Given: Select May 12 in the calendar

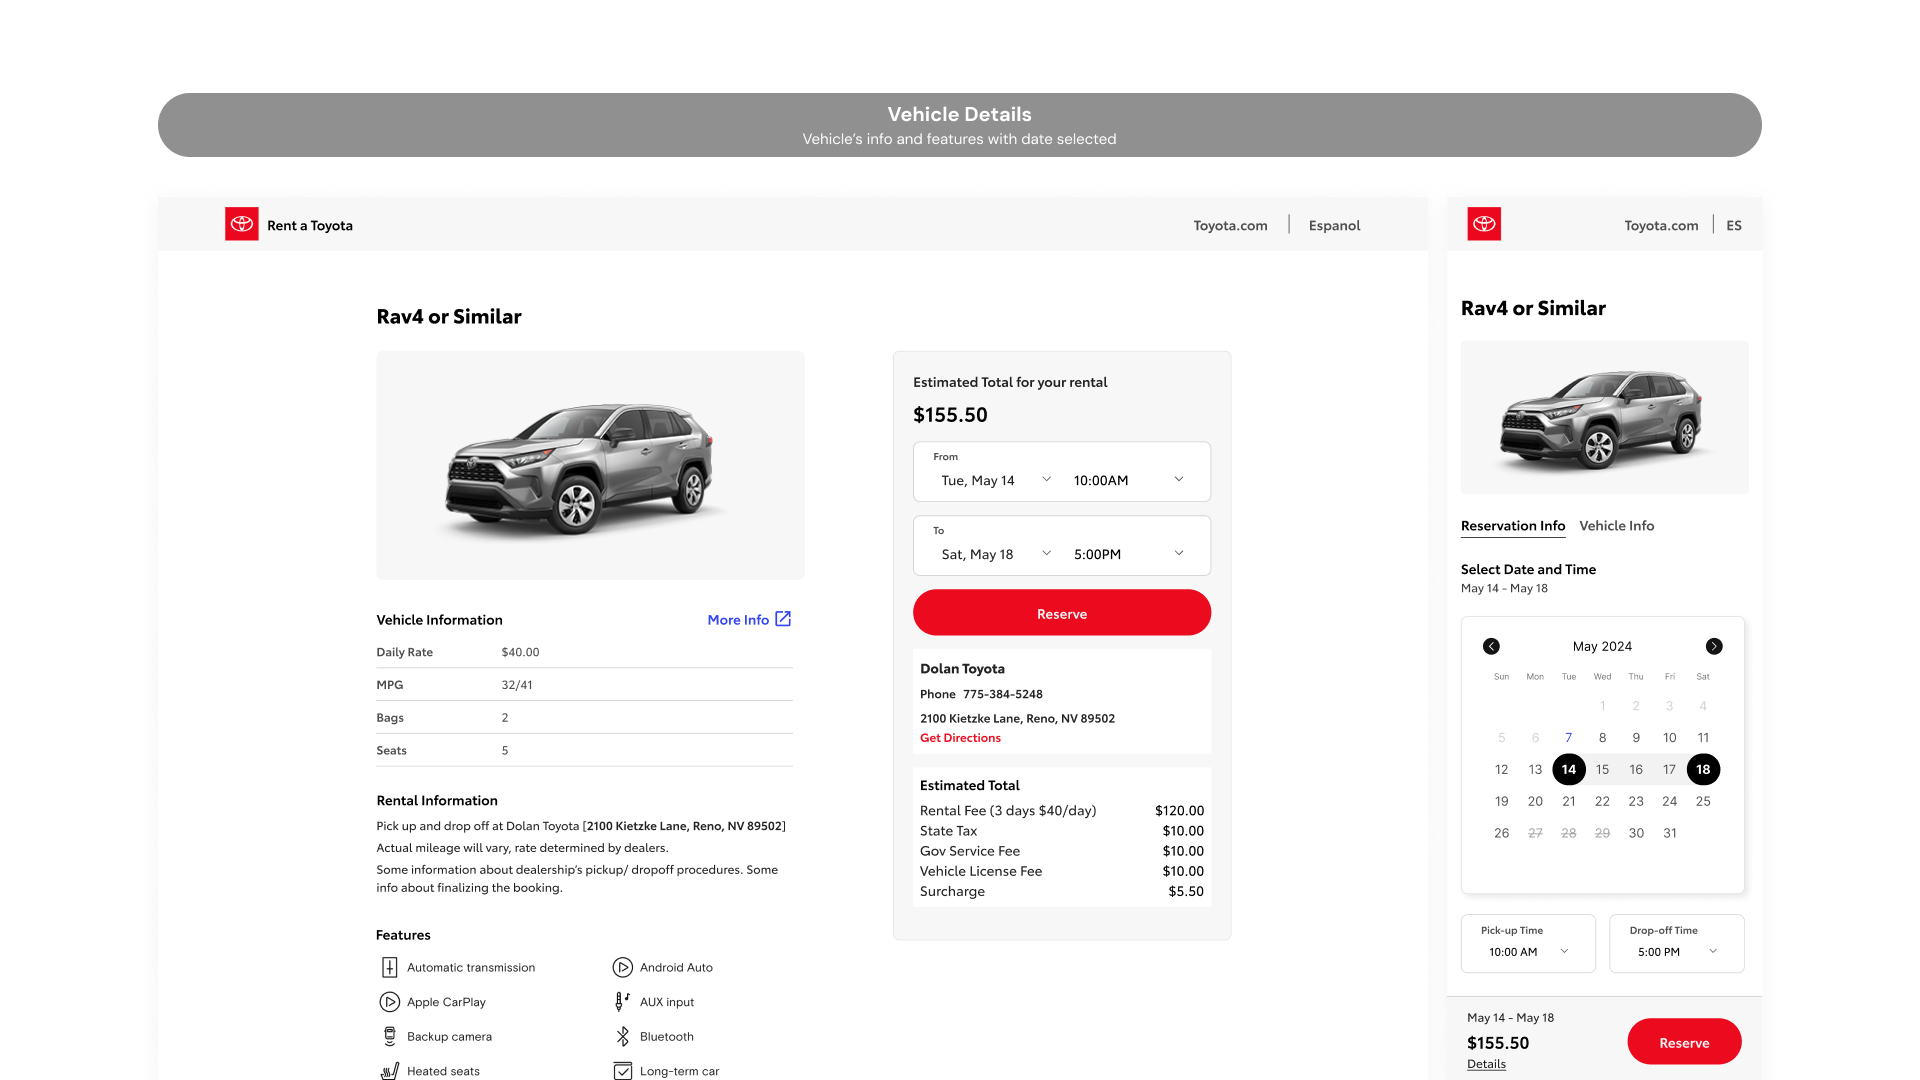Looking at the screenshot, I should tap(1501, 769).
